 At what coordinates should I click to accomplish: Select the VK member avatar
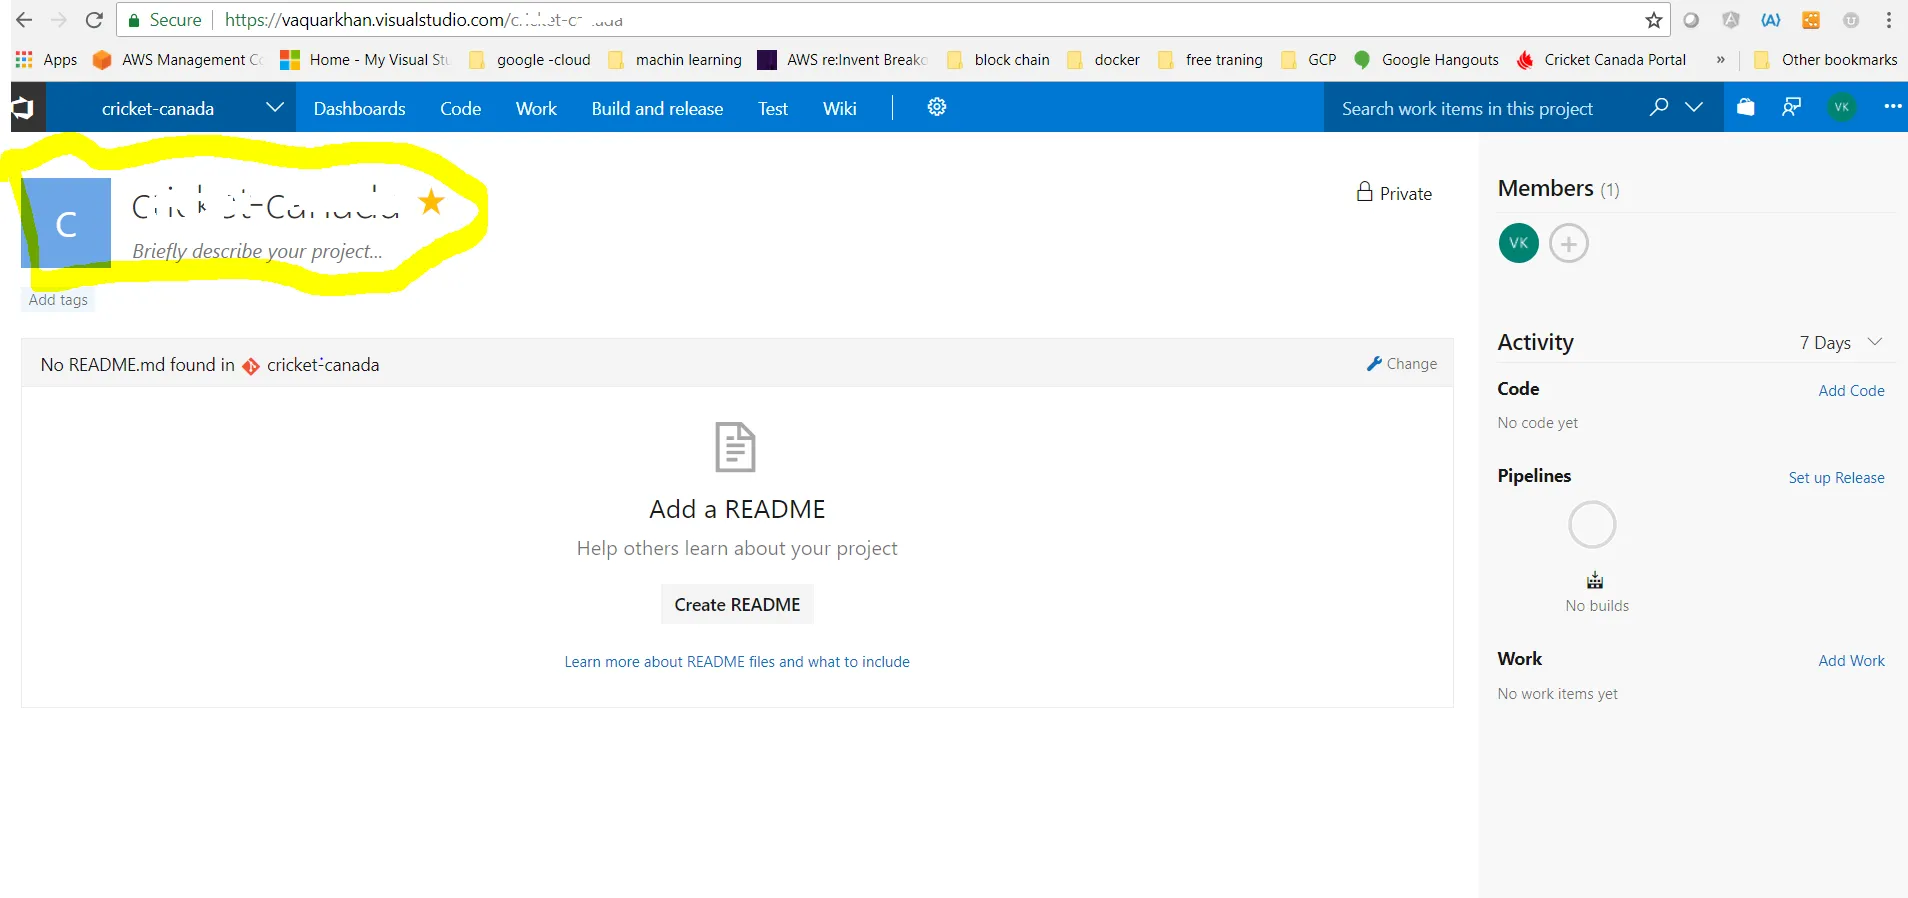(x=1519, y=243)
